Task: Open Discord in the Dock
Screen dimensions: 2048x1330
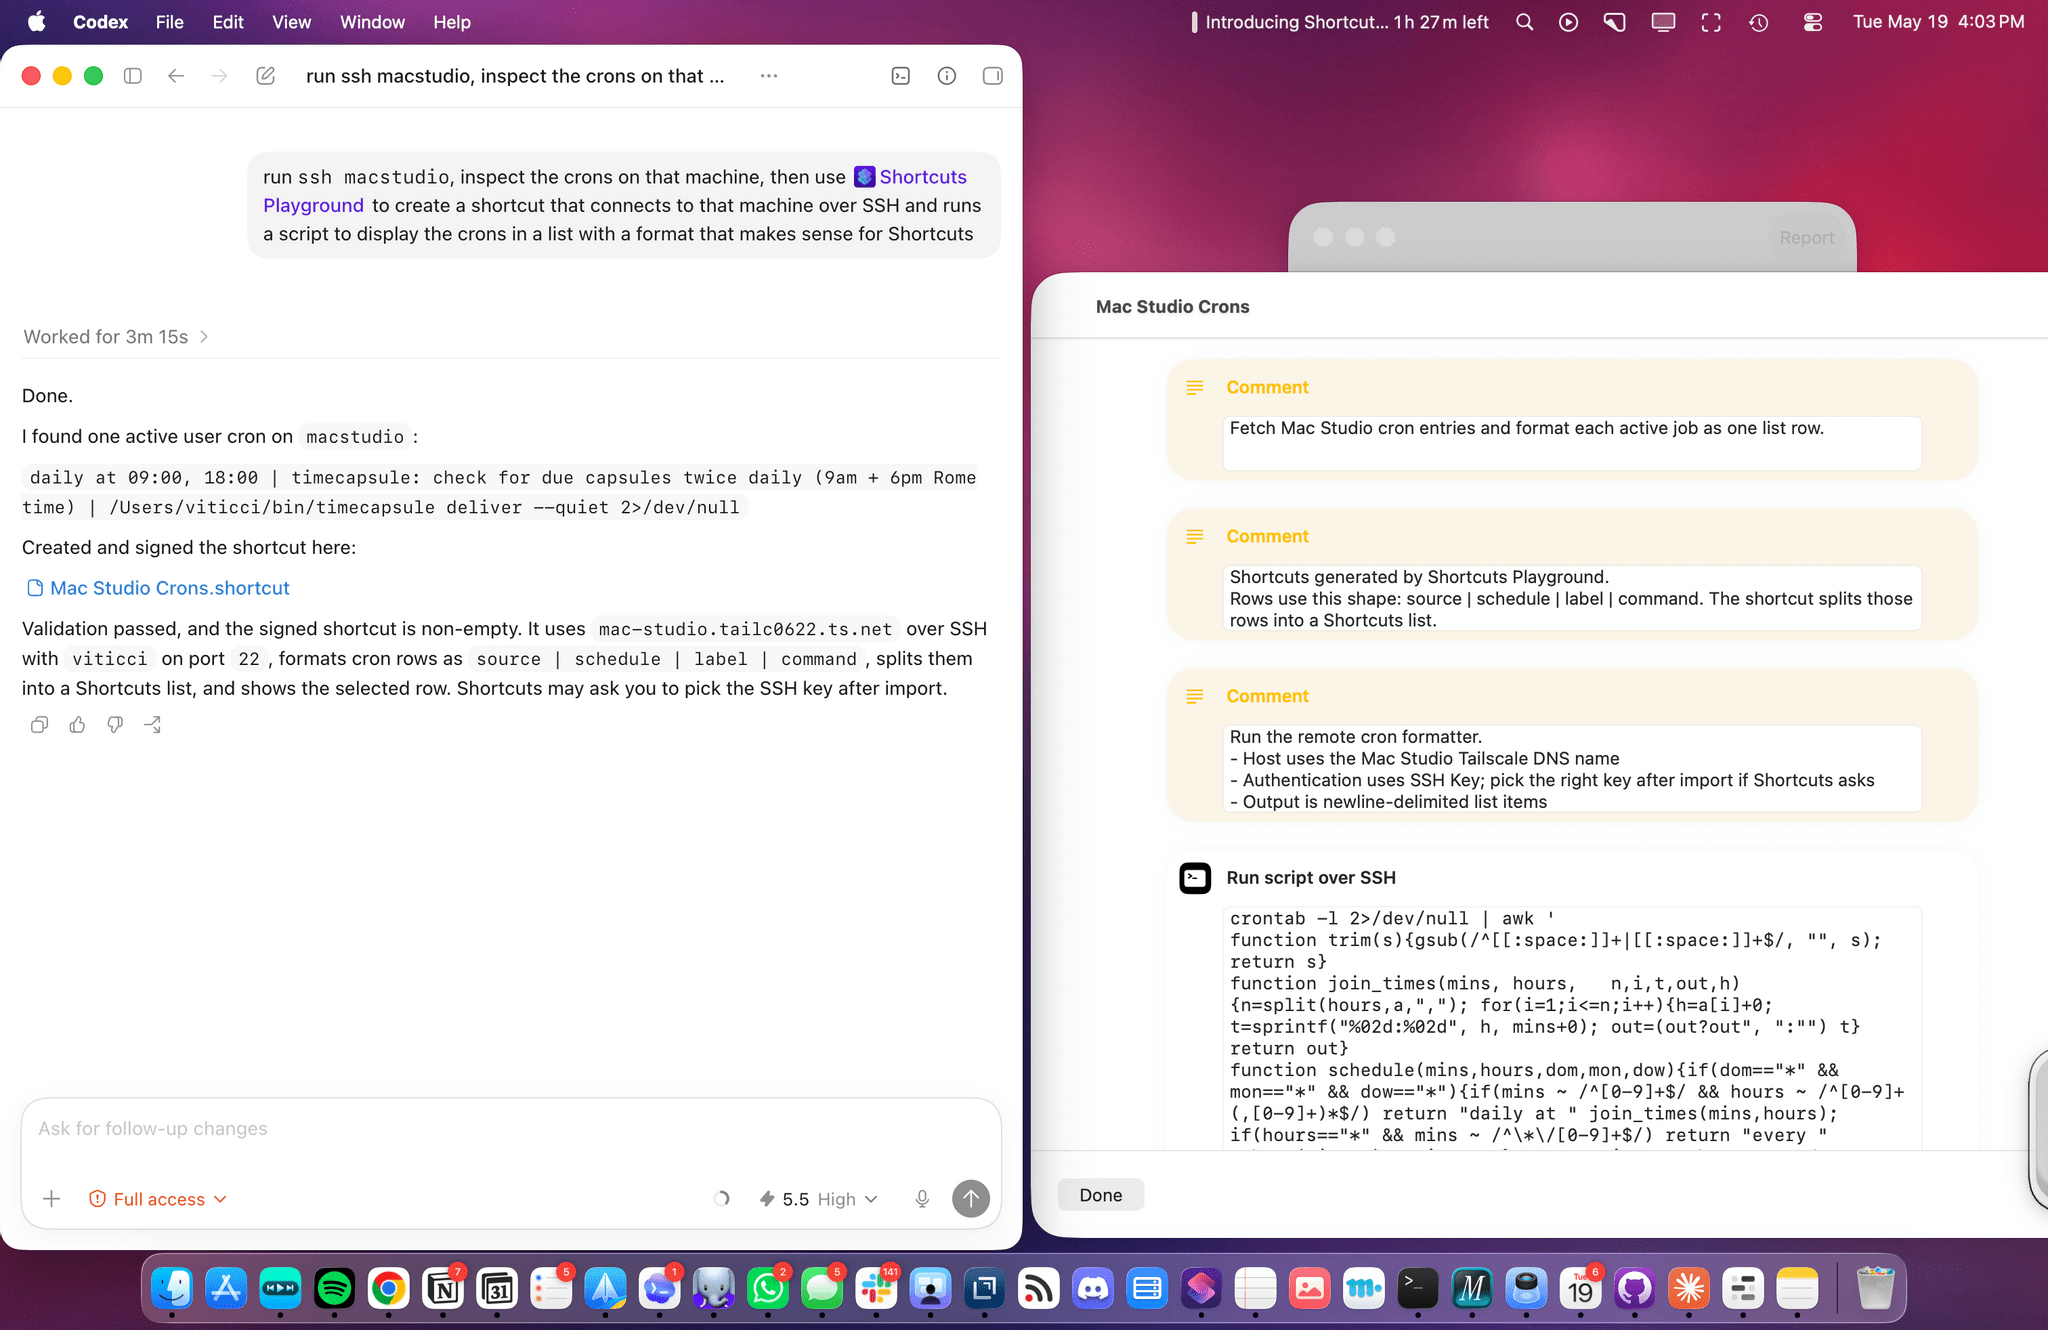Action: (1093, 1289)
